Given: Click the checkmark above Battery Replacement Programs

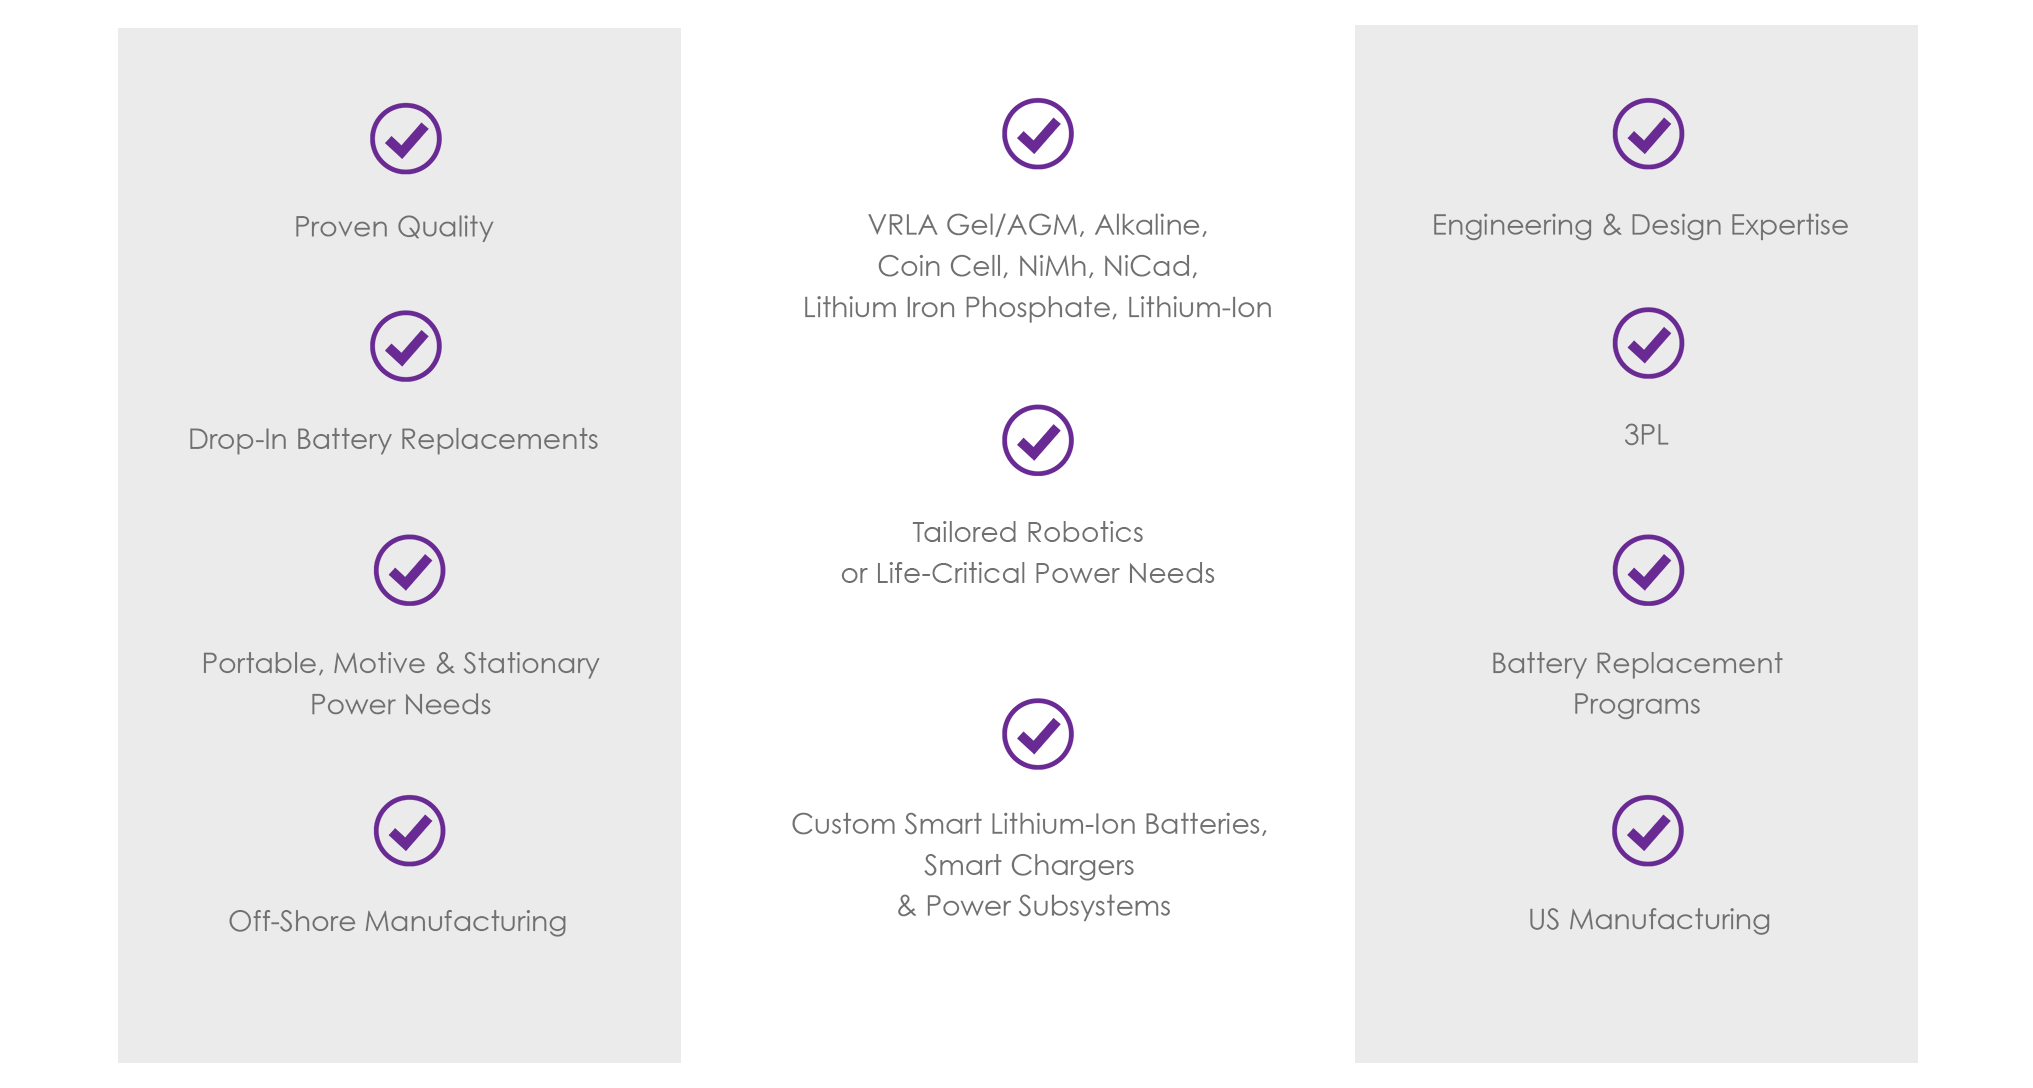Looking at the screenshot, I should pos(1648,571).
